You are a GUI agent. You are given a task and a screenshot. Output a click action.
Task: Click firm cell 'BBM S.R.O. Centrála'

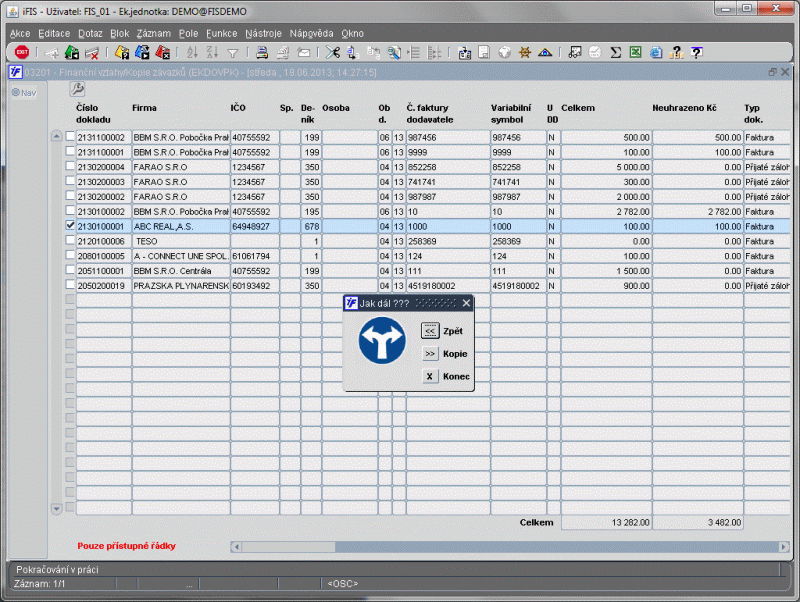pos(181,271)
